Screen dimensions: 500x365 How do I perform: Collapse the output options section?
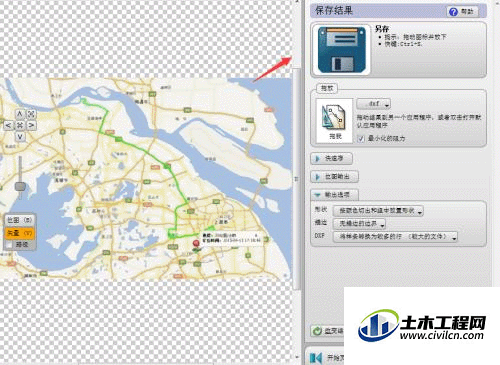[335, 195]
